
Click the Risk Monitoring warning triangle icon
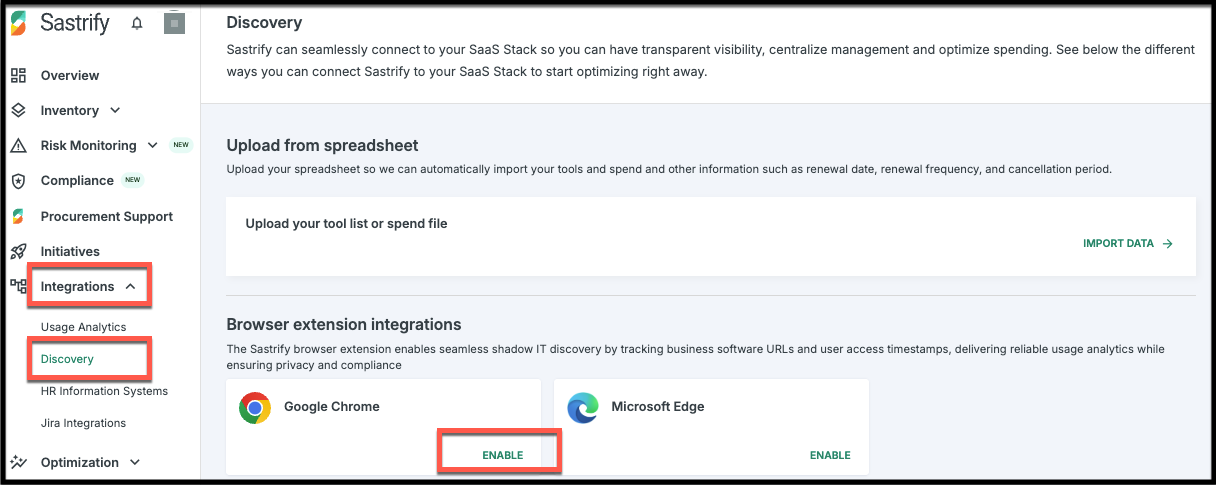[18, 146]
